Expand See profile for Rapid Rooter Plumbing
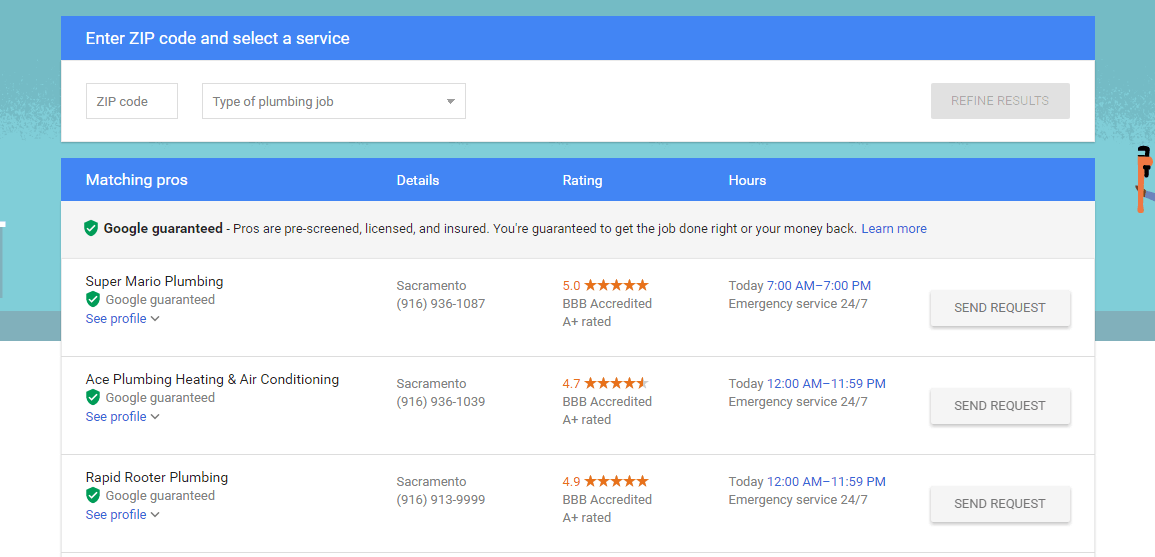This screenshot has width=1155, height=557. click(123, 515)
